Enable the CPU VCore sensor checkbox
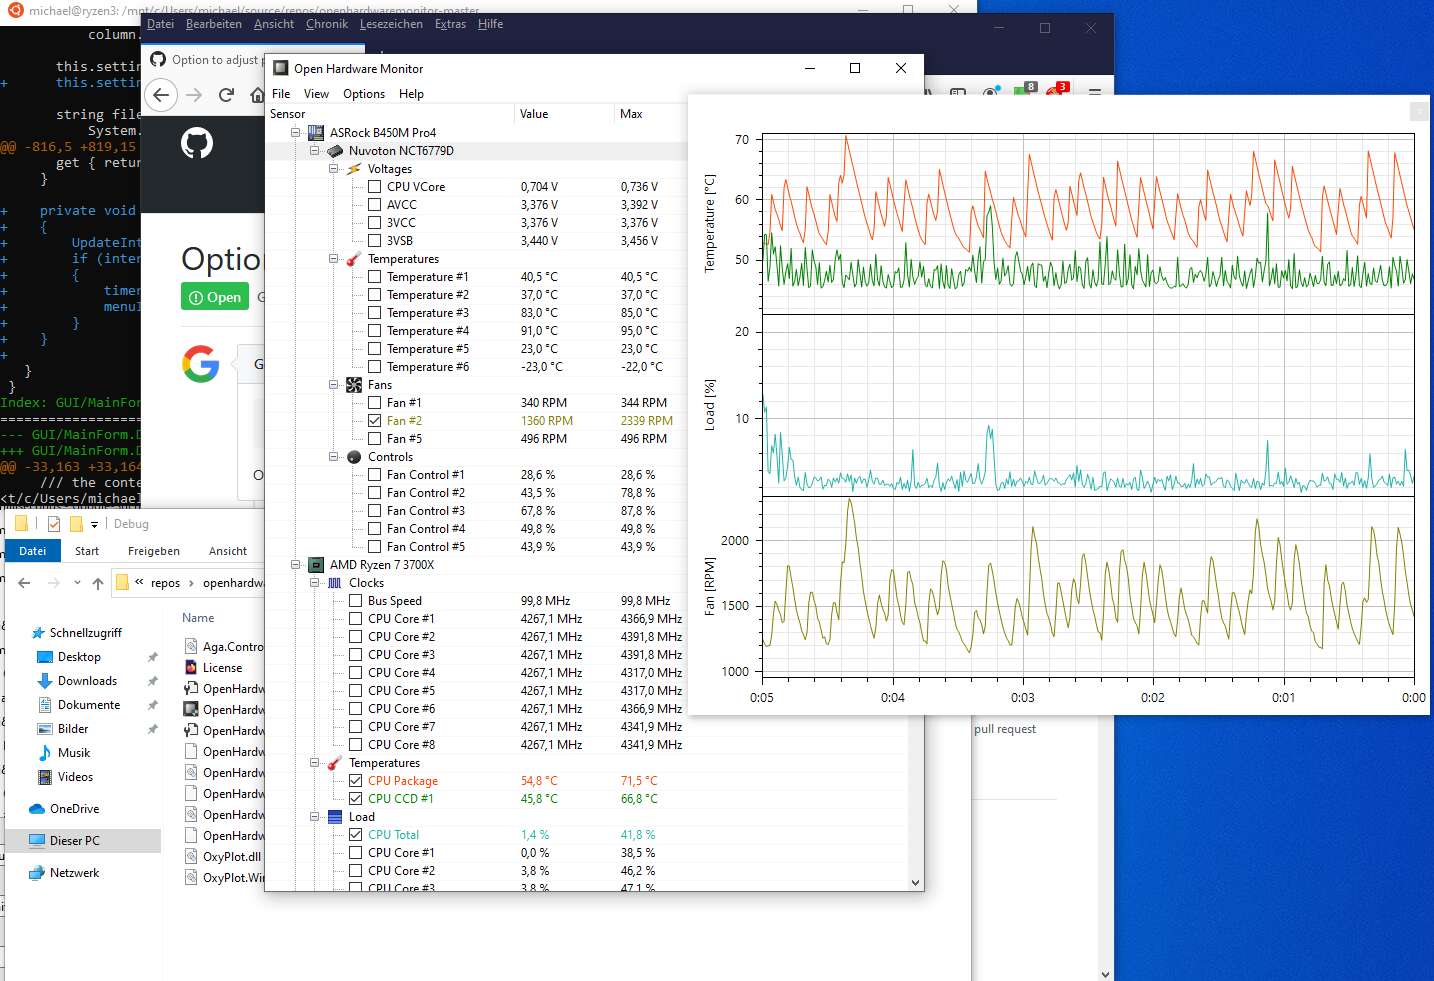Viewport: 1434px width, 981px height. pos(374,186)
